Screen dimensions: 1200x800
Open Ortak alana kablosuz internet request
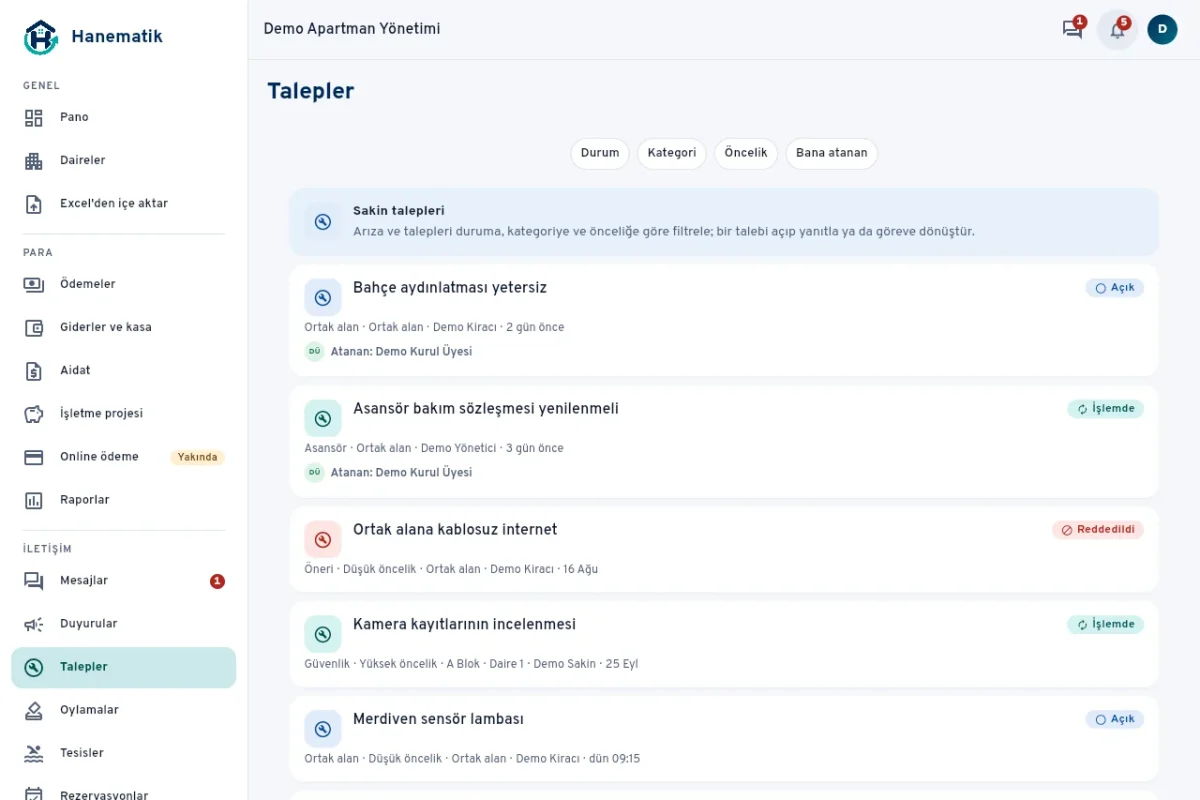724,549
